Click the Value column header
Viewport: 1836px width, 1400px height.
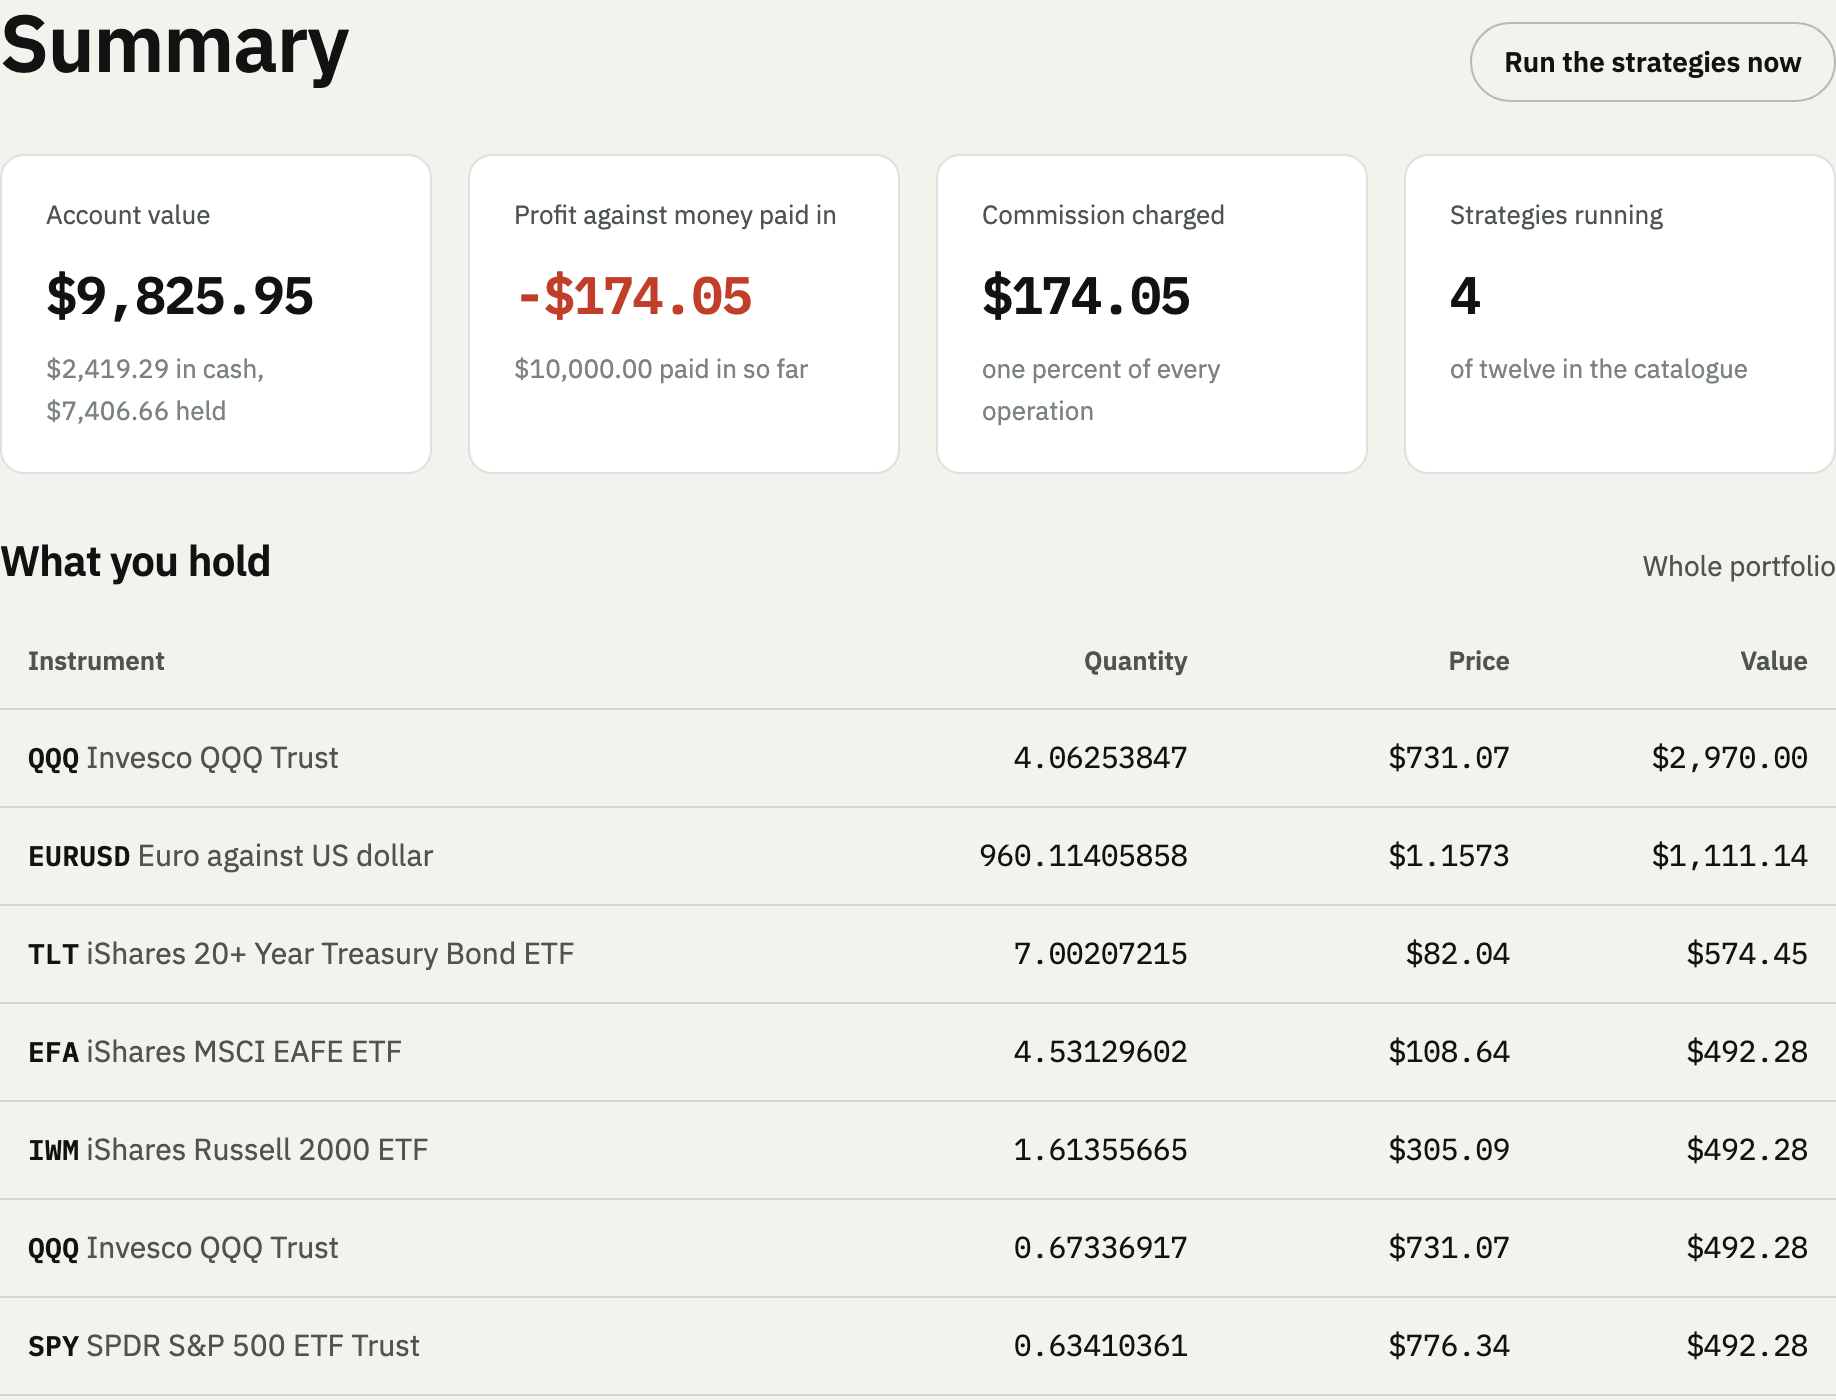(x=1774, y=661)
